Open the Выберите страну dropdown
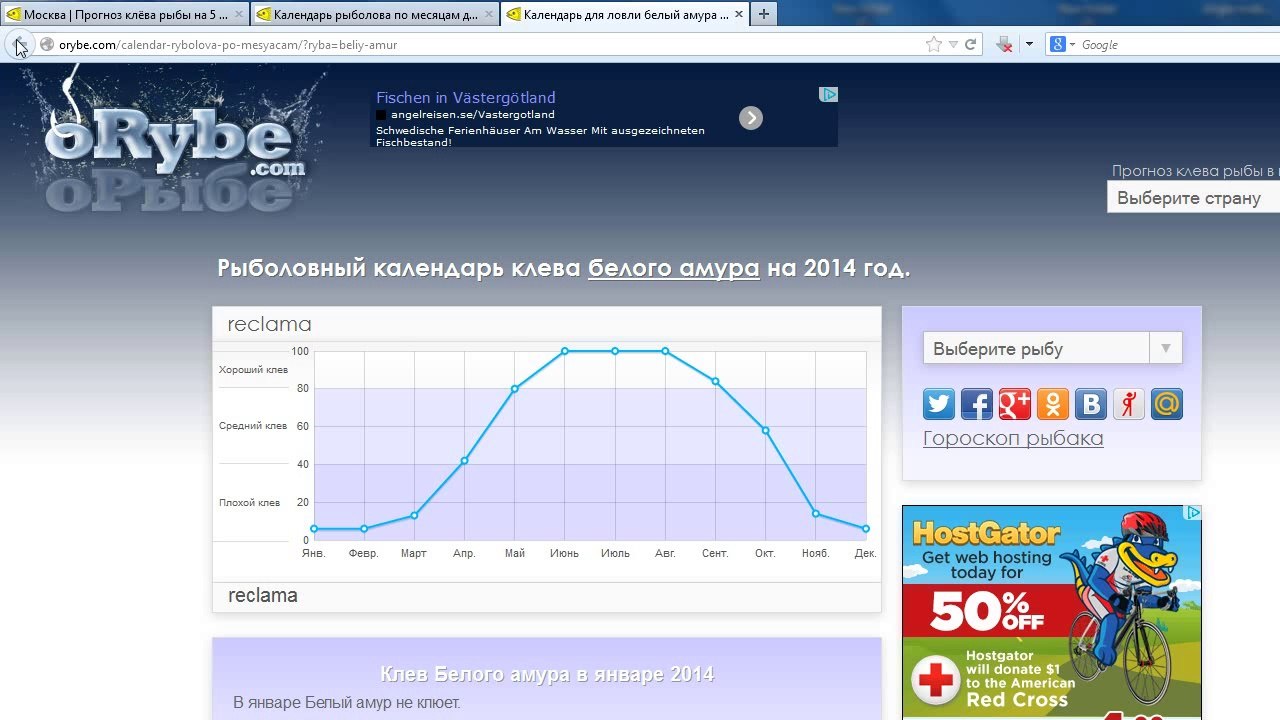The height and width of the screenshot is (720, 1280). click(1193, 197)
